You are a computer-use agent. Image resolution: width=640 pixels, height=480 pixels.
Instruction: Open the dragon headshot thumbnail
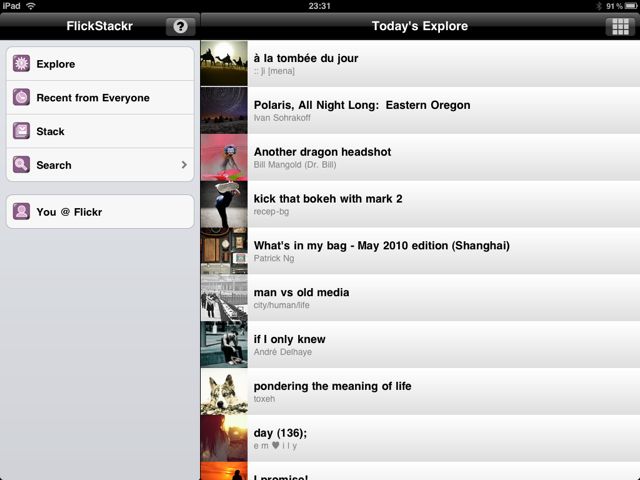click(x=224, y=157)
